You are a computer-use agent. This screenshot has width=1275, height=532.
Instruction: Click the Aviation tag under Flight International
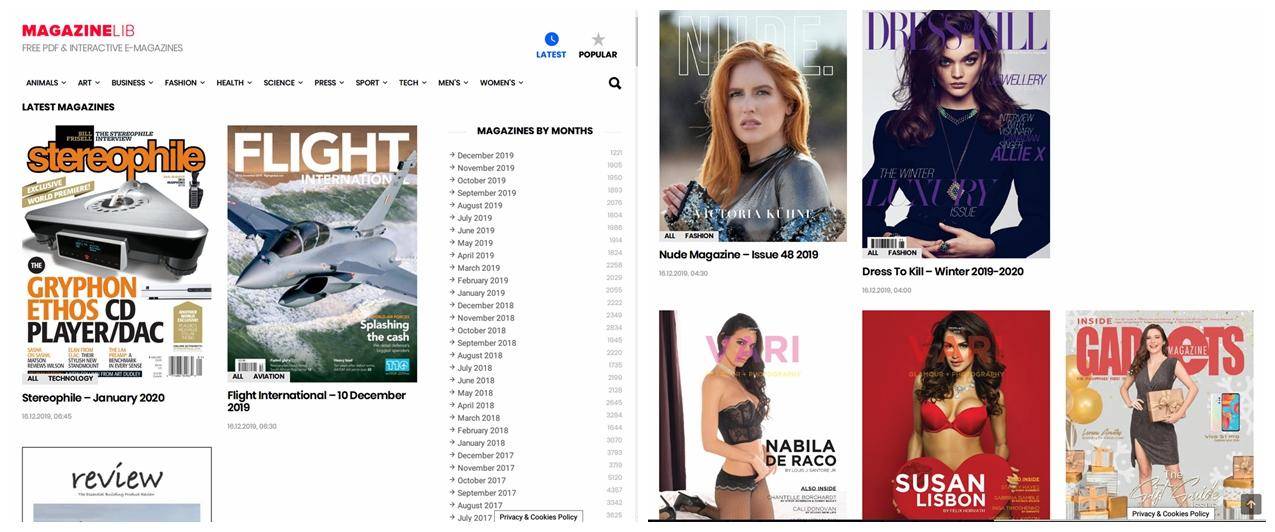tap(268, 377)
